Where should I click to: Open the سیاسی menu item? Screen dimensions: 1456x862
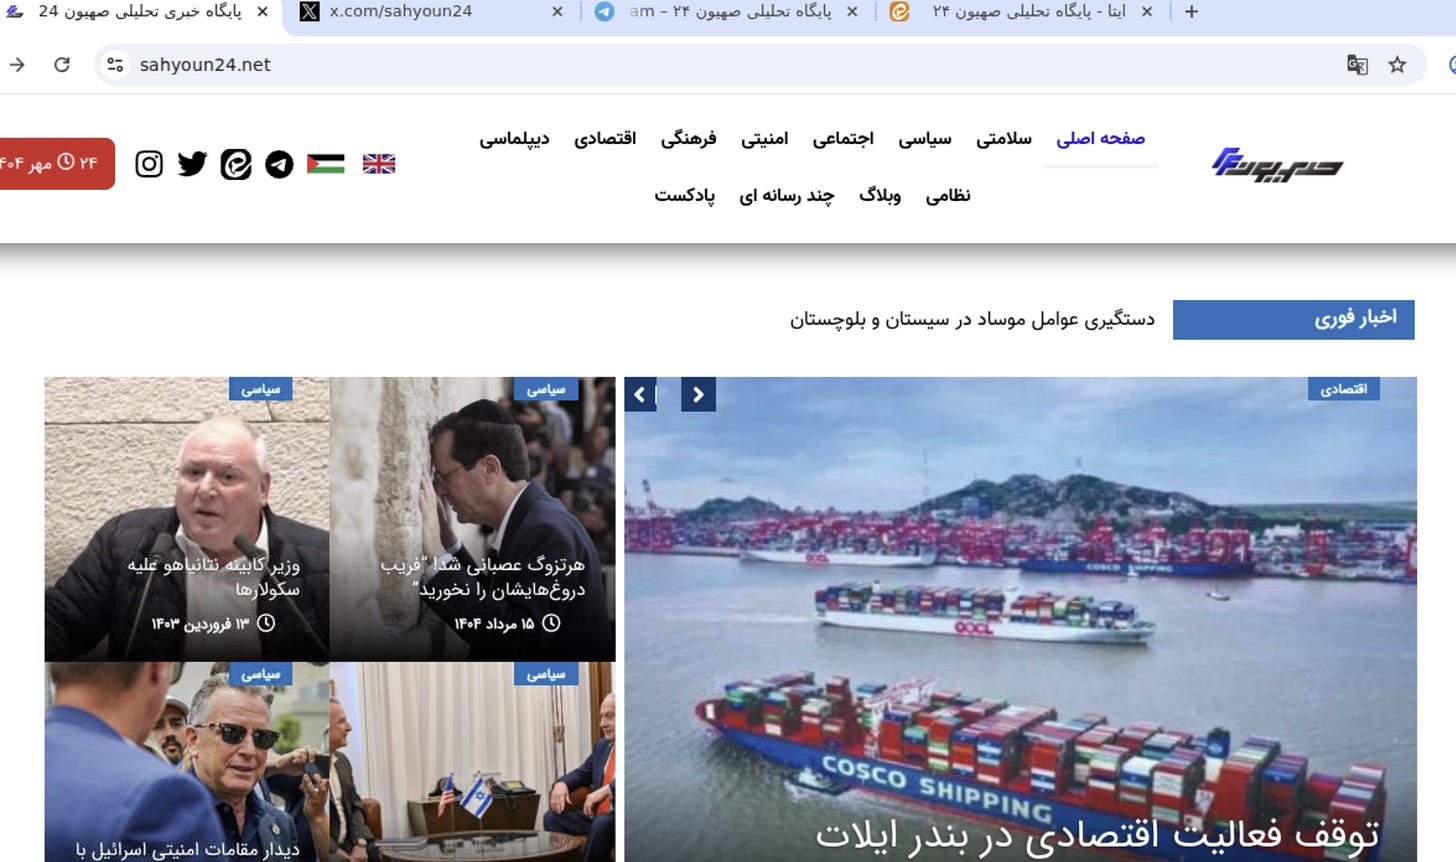click(925, 139)
